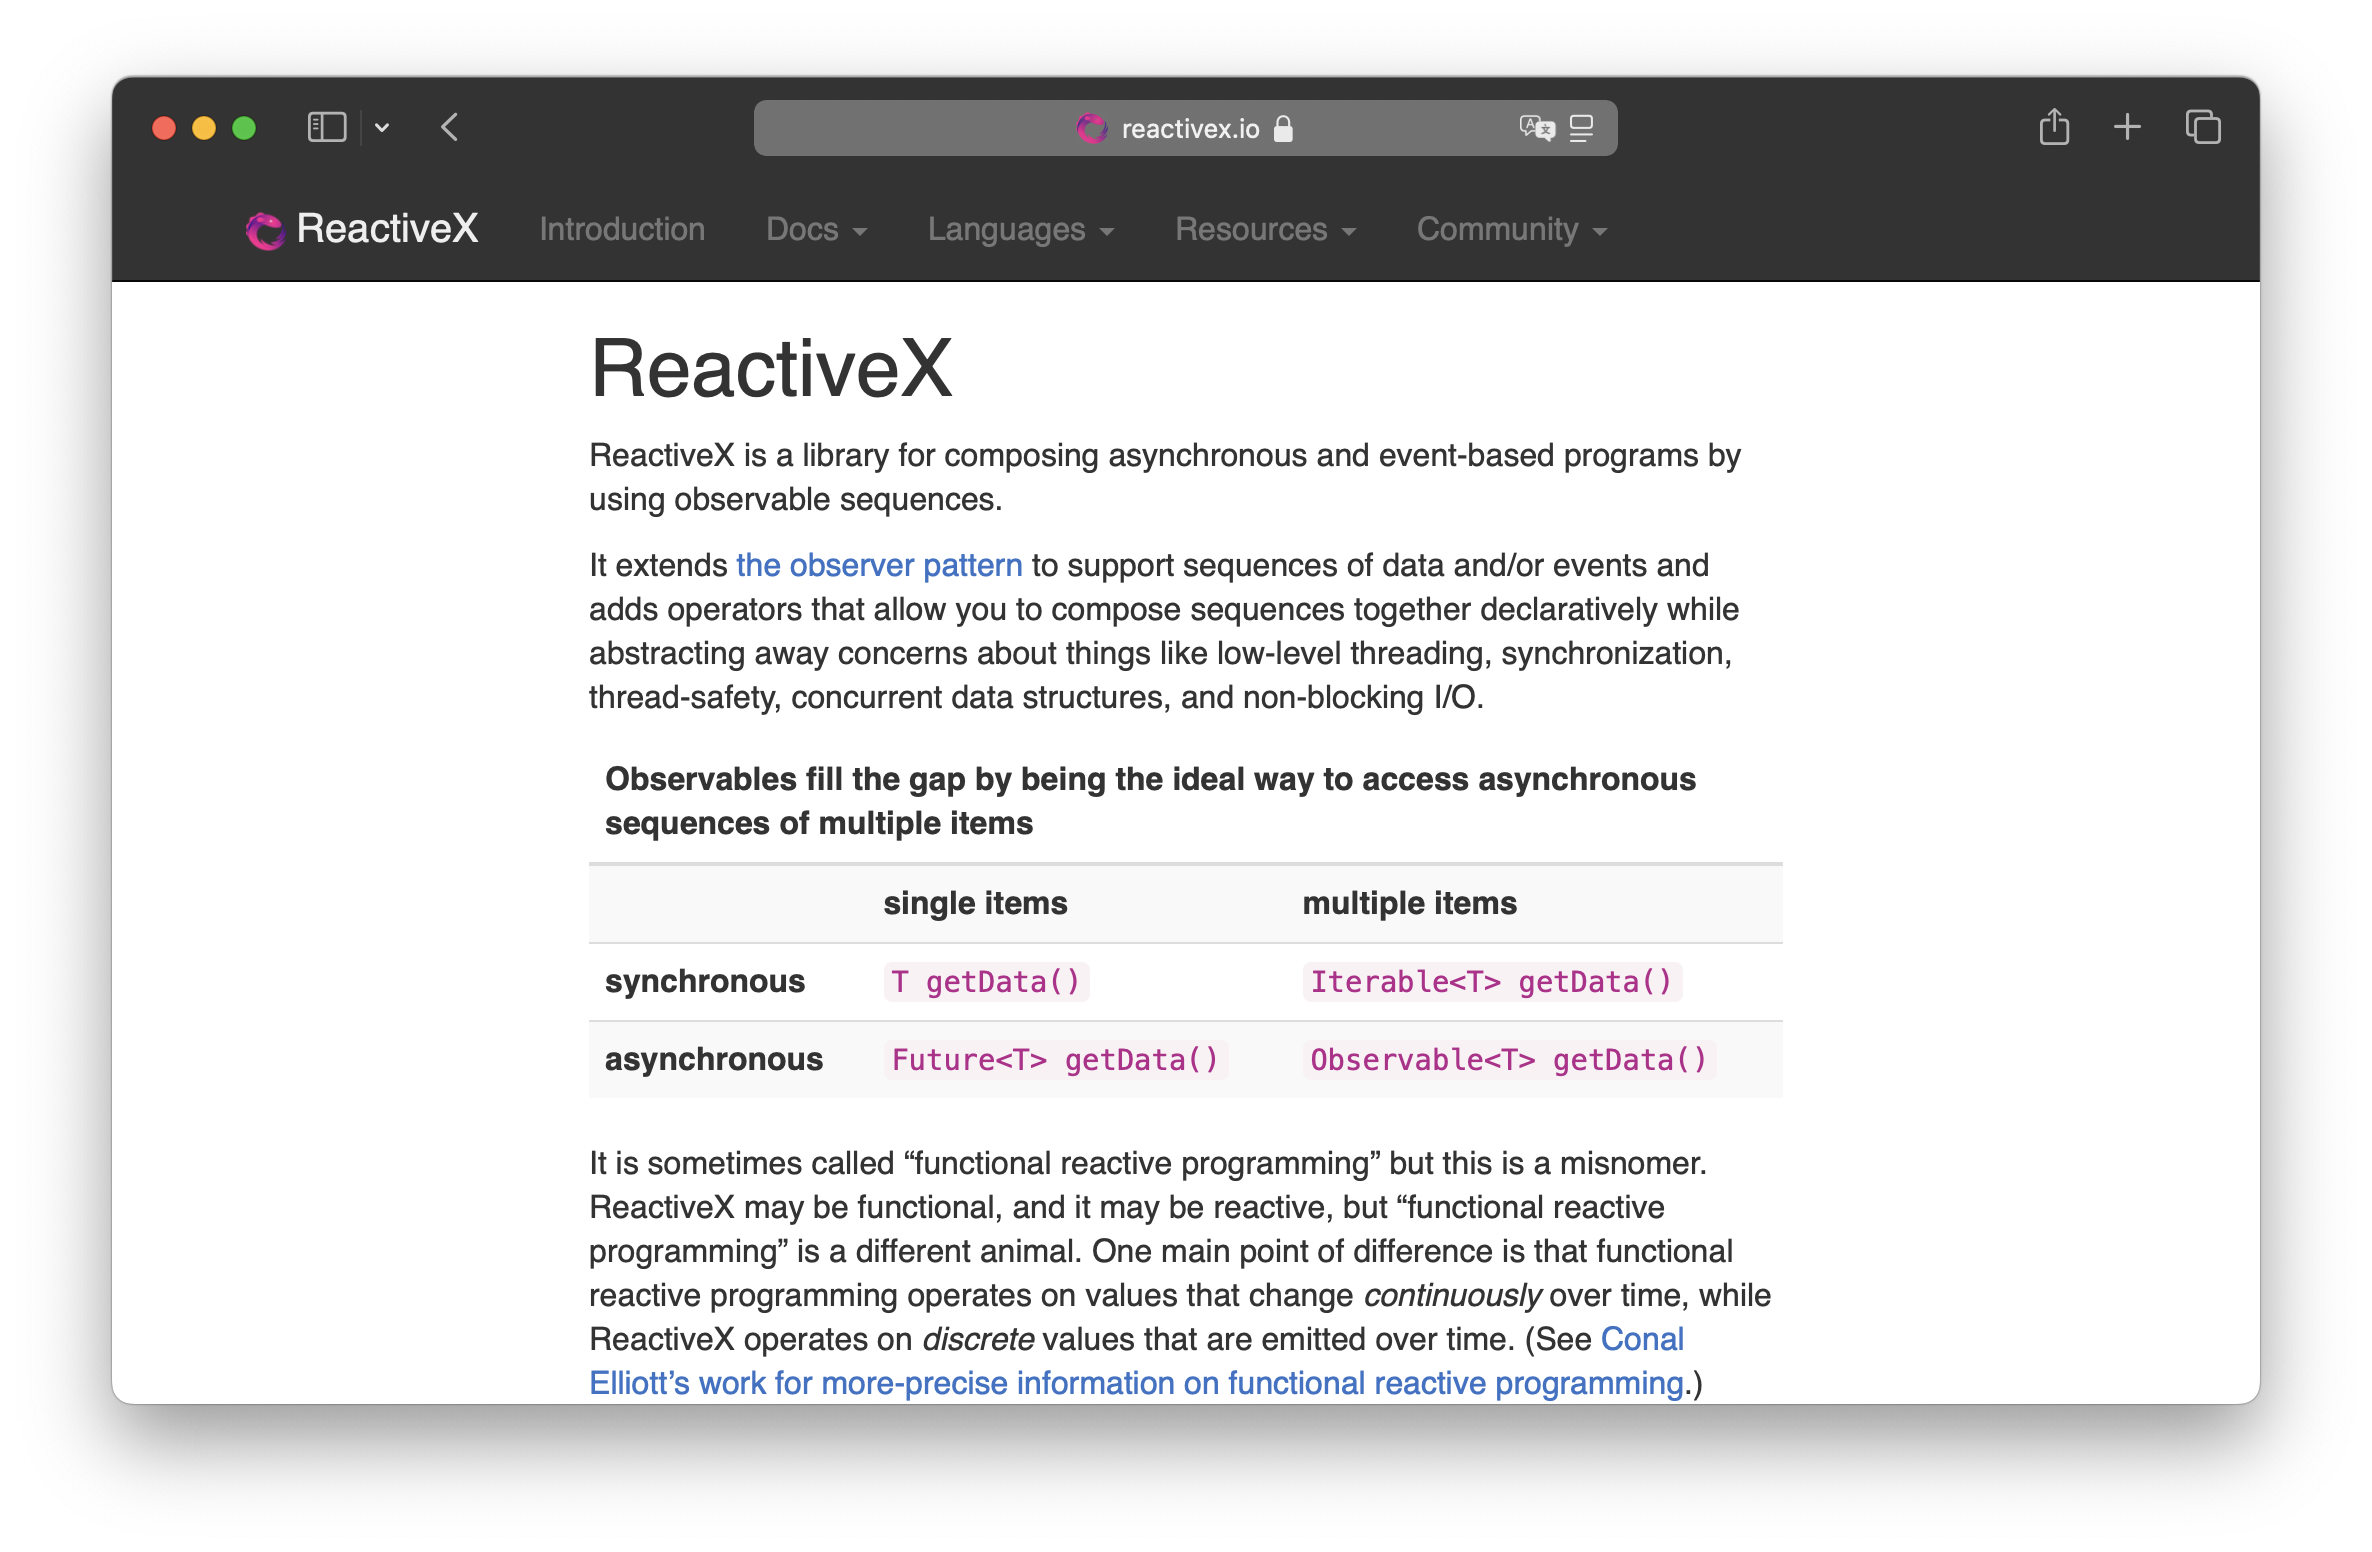Open a new tab with plus icon
2372x1552 pixels.
(x=2127, y=127)
